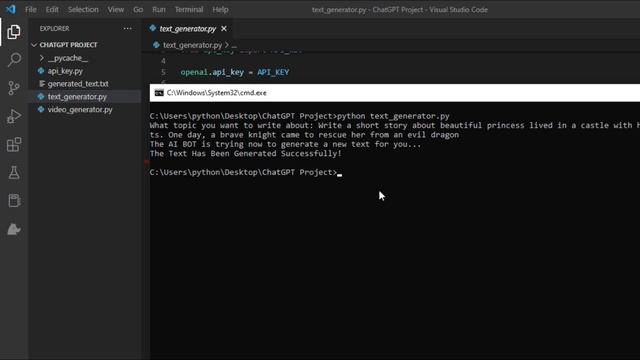Open the Go menu
The image size is (640, 360).
pos(138,9)
